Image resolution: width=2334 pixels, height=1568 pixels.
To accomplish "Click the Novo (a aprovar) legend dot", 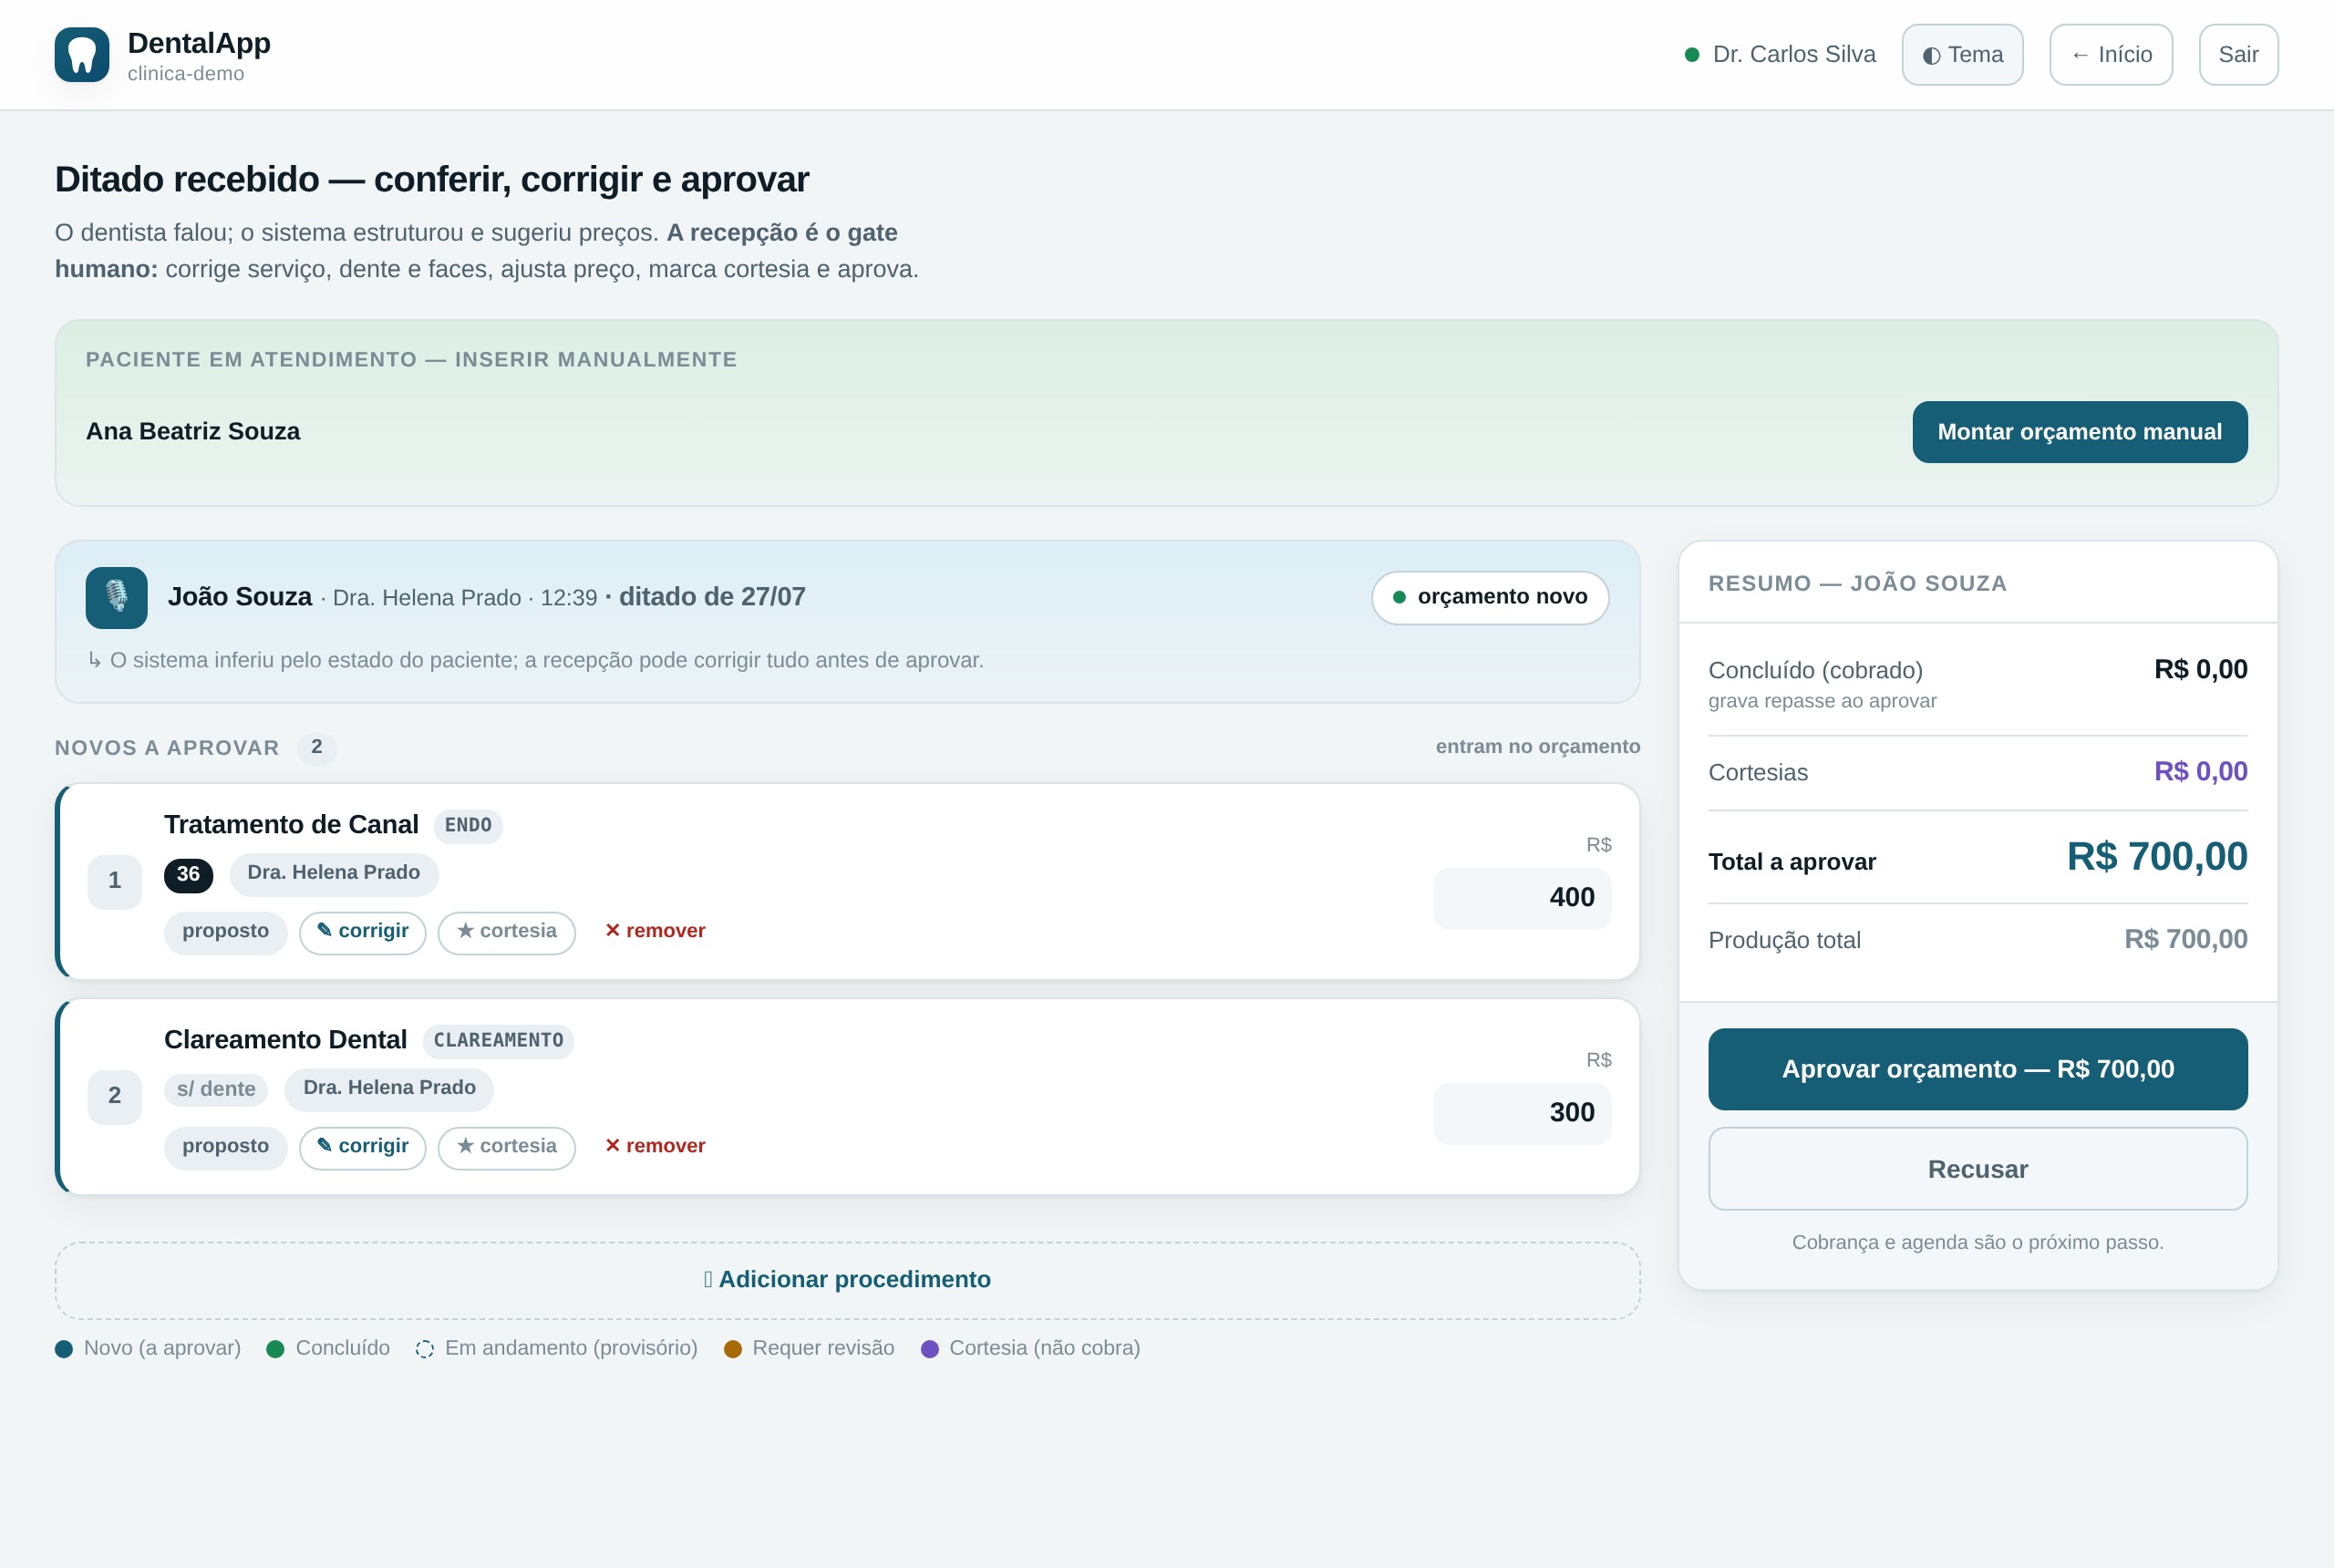I will [x=64, y=1349].
